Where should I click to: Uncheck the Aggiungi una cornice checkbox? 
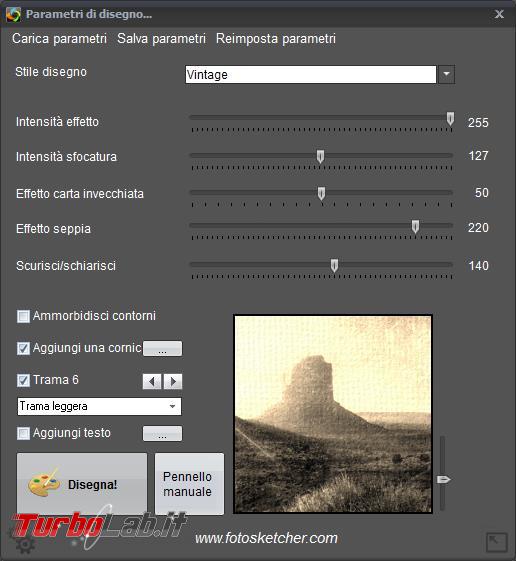(x=23, y=348)
